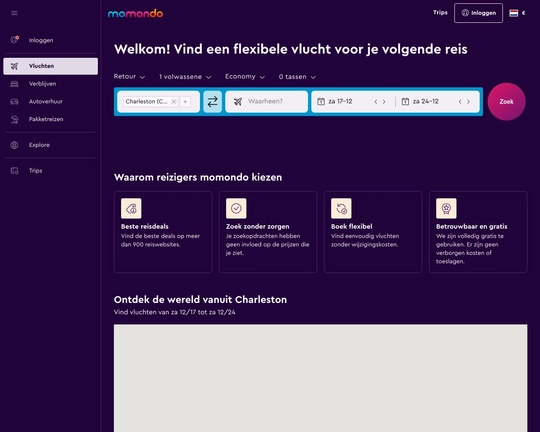Viewport: 540px width, 432px height.
Task: Click the Verblijven bed icon
Action: tap(14, 84)
